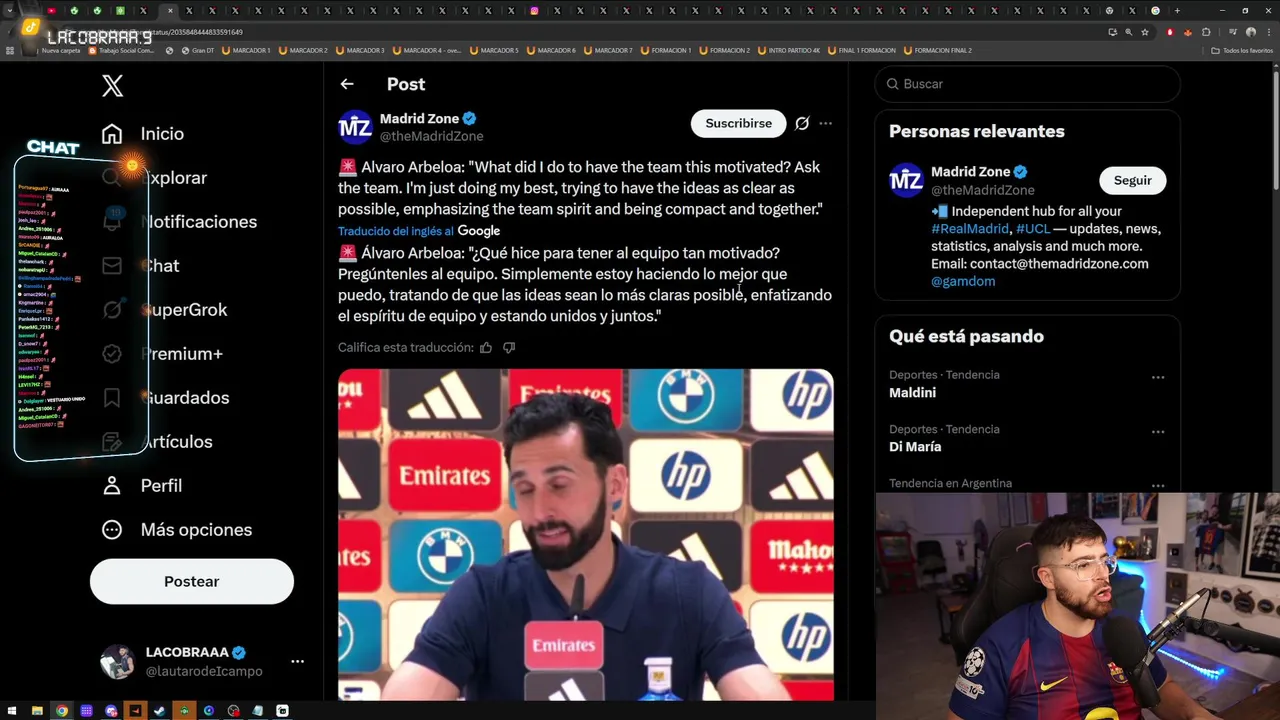Viewport: 1280px width, 720px height.
Task: Open Madrid Zone avatar in the post
Action: pyautogui.click(x=355, y=127)
